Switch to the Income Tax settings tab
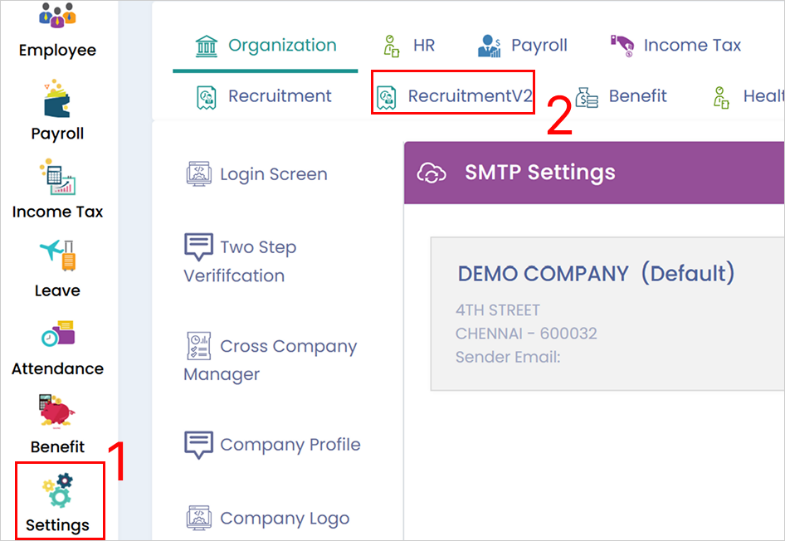 pyautogui.click(x=675, y=46)
